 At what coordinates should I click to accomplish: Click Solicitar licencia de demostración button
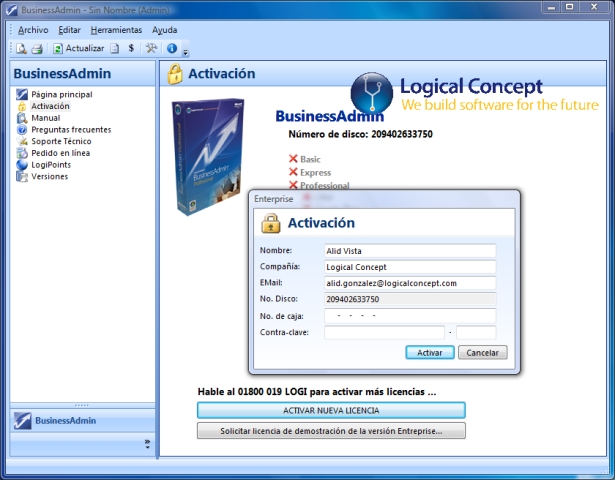[331, 431]
